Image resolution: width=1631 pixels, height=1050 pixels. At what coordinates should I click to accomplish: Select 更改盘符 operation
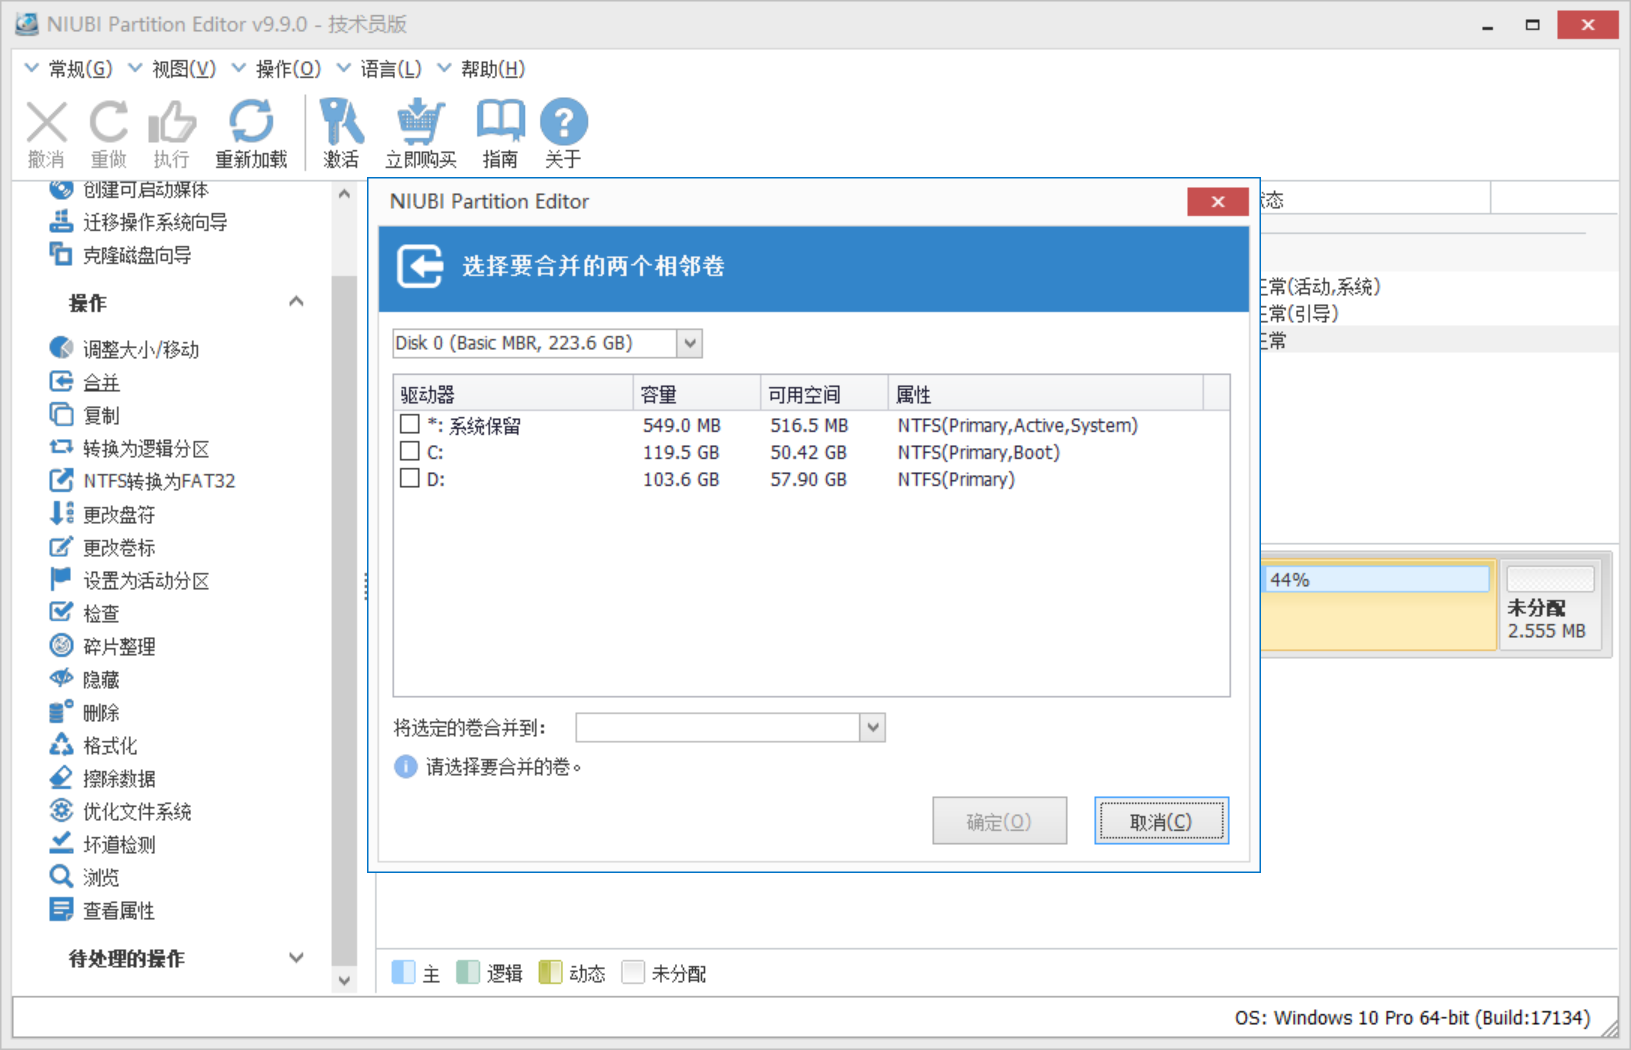(x=103, y=514)
